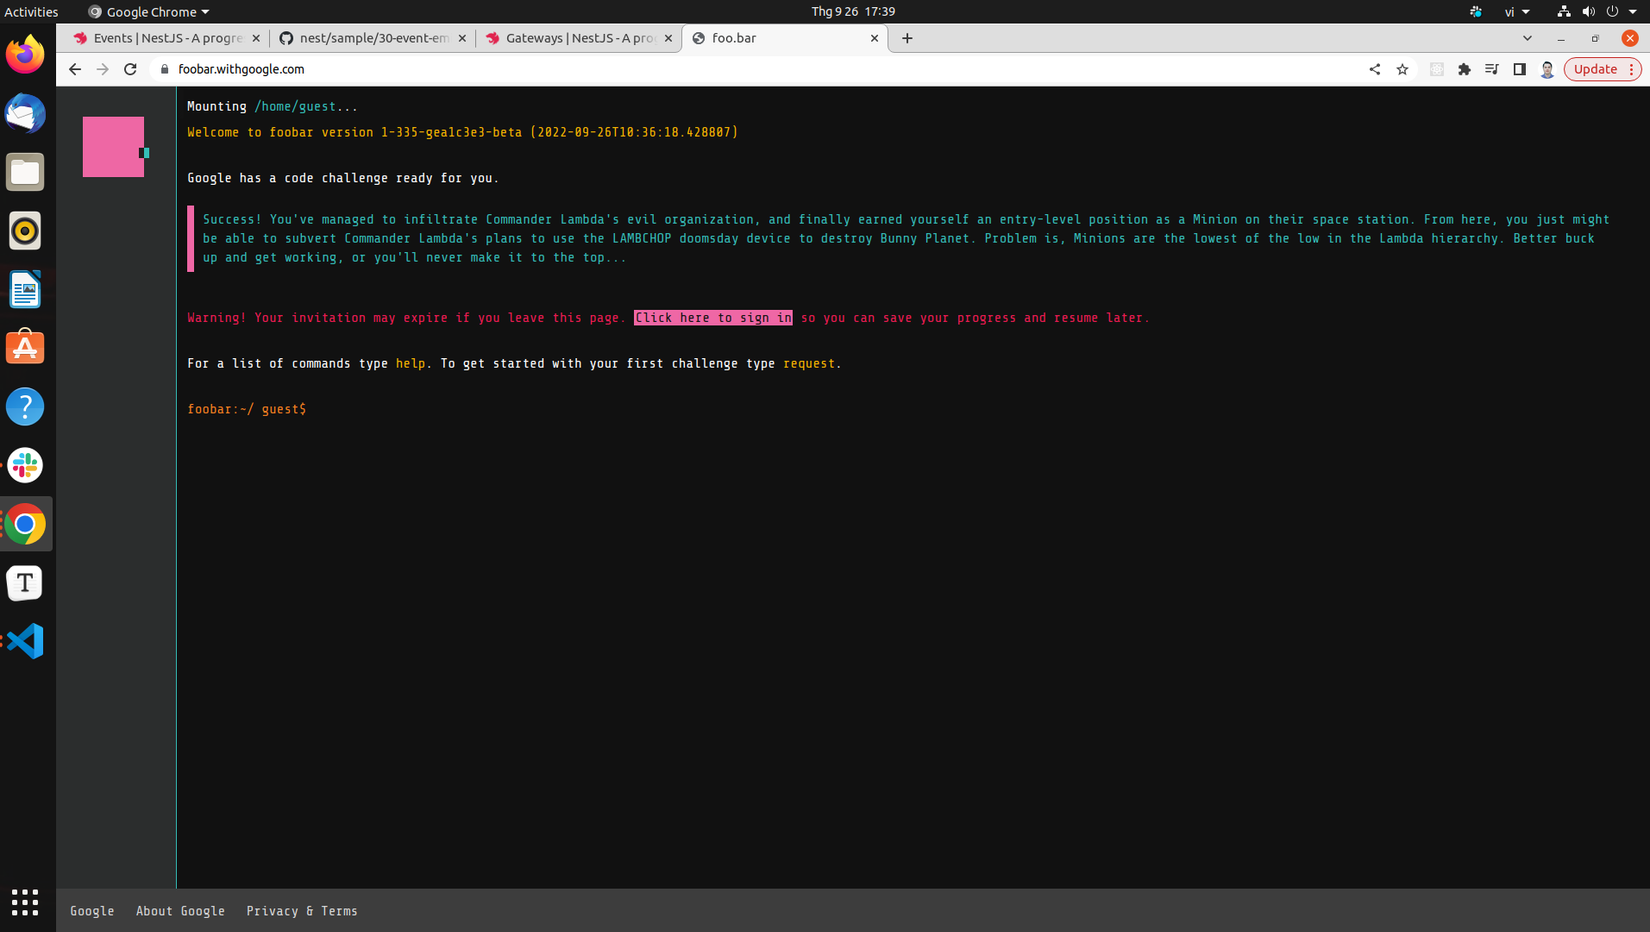Open the Privacy & Terms link

point(302,910)
